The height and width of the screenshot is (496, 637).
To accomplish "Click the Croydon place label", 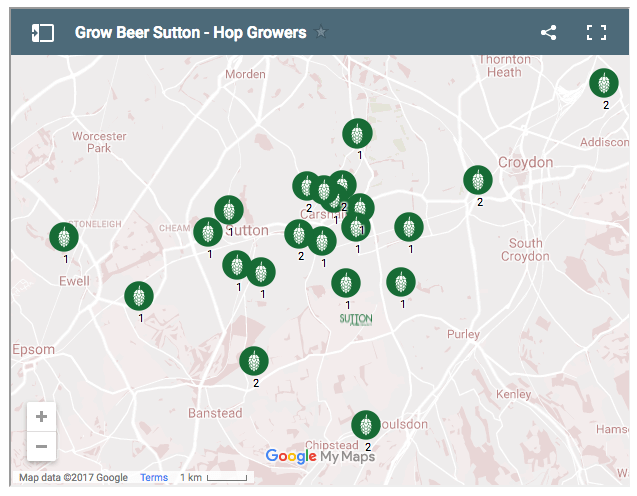I will pos(525,162).
